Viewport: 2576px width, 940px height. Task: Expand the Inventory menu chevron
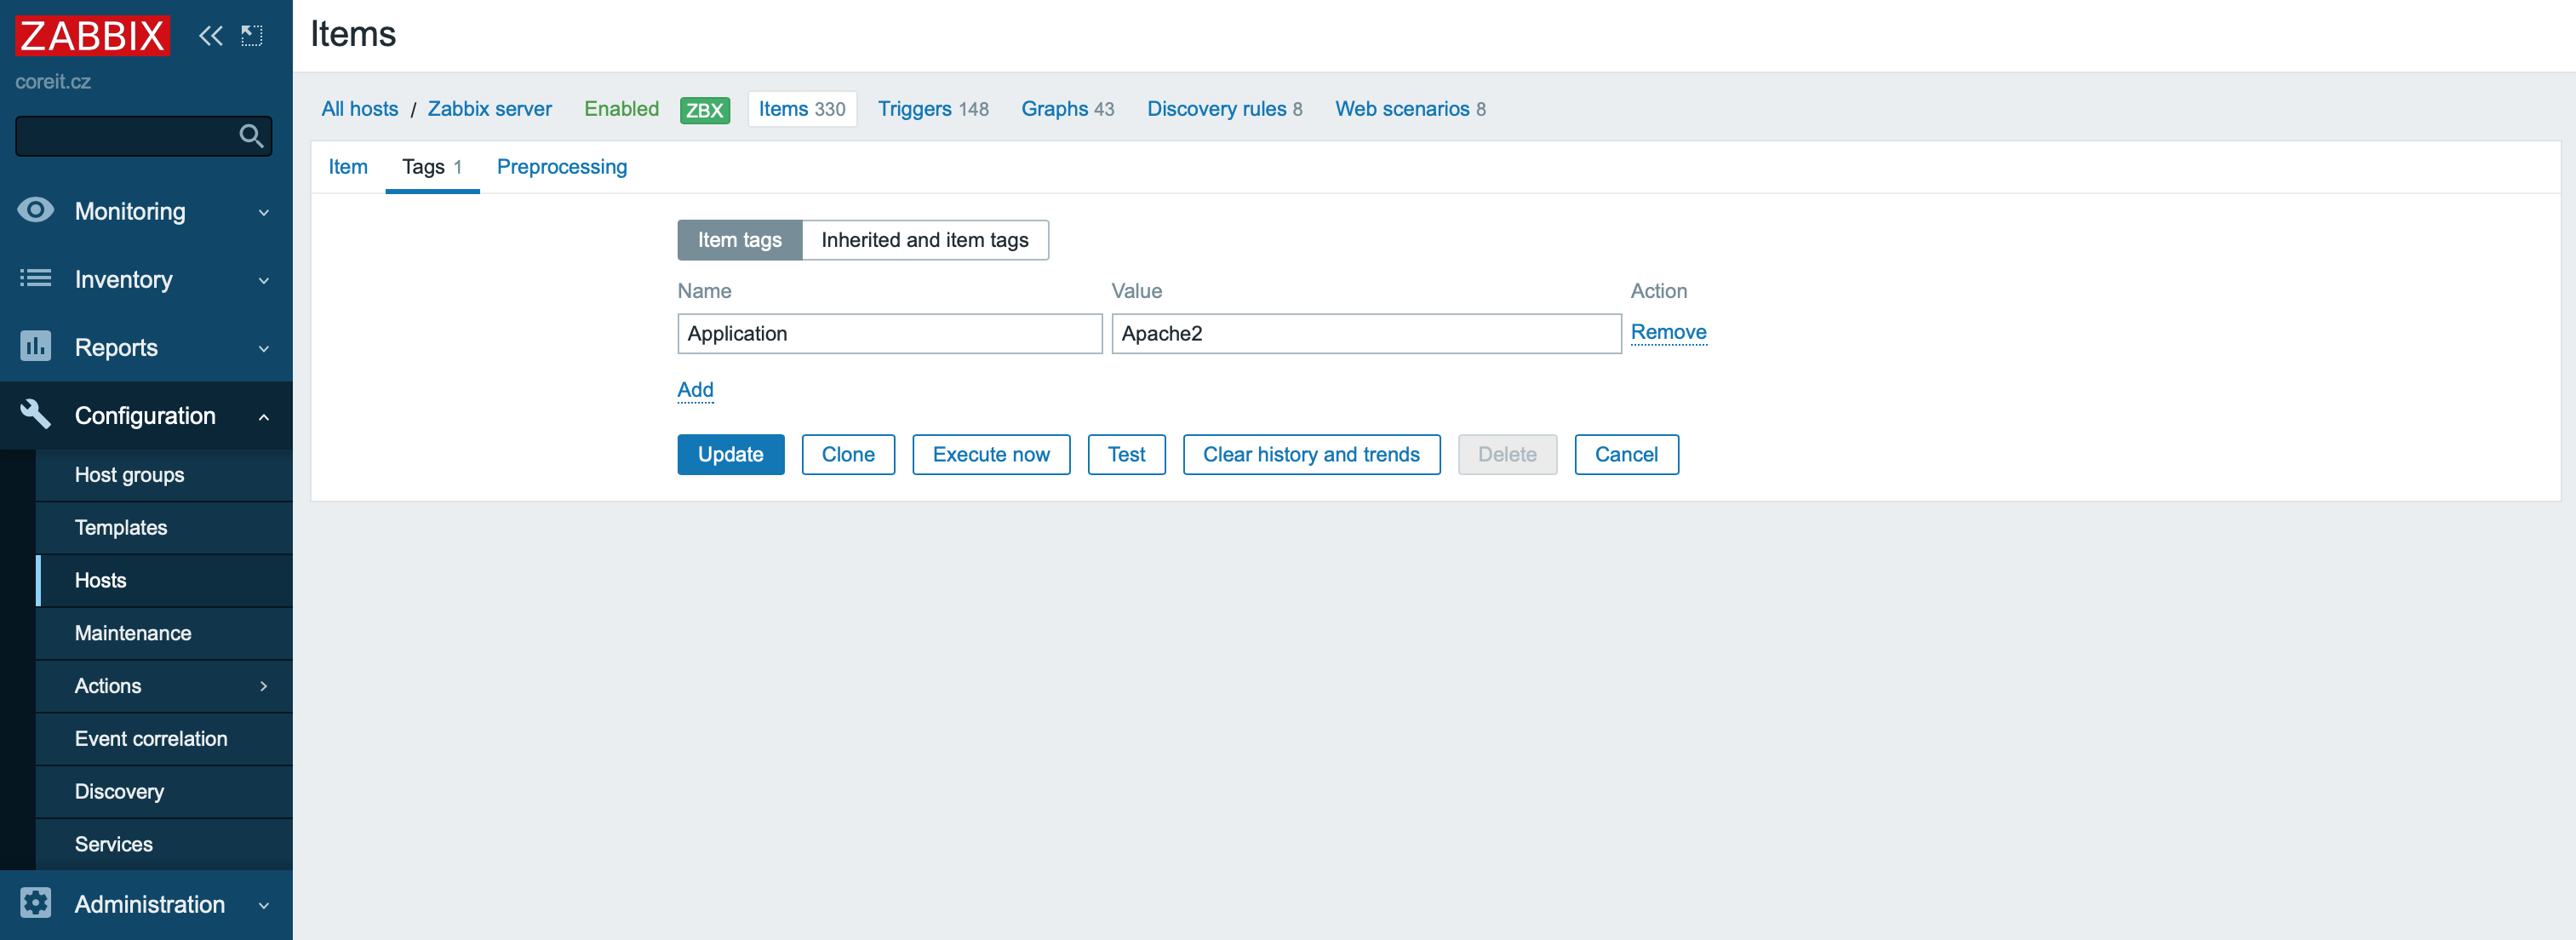click(x=264, y=280)
